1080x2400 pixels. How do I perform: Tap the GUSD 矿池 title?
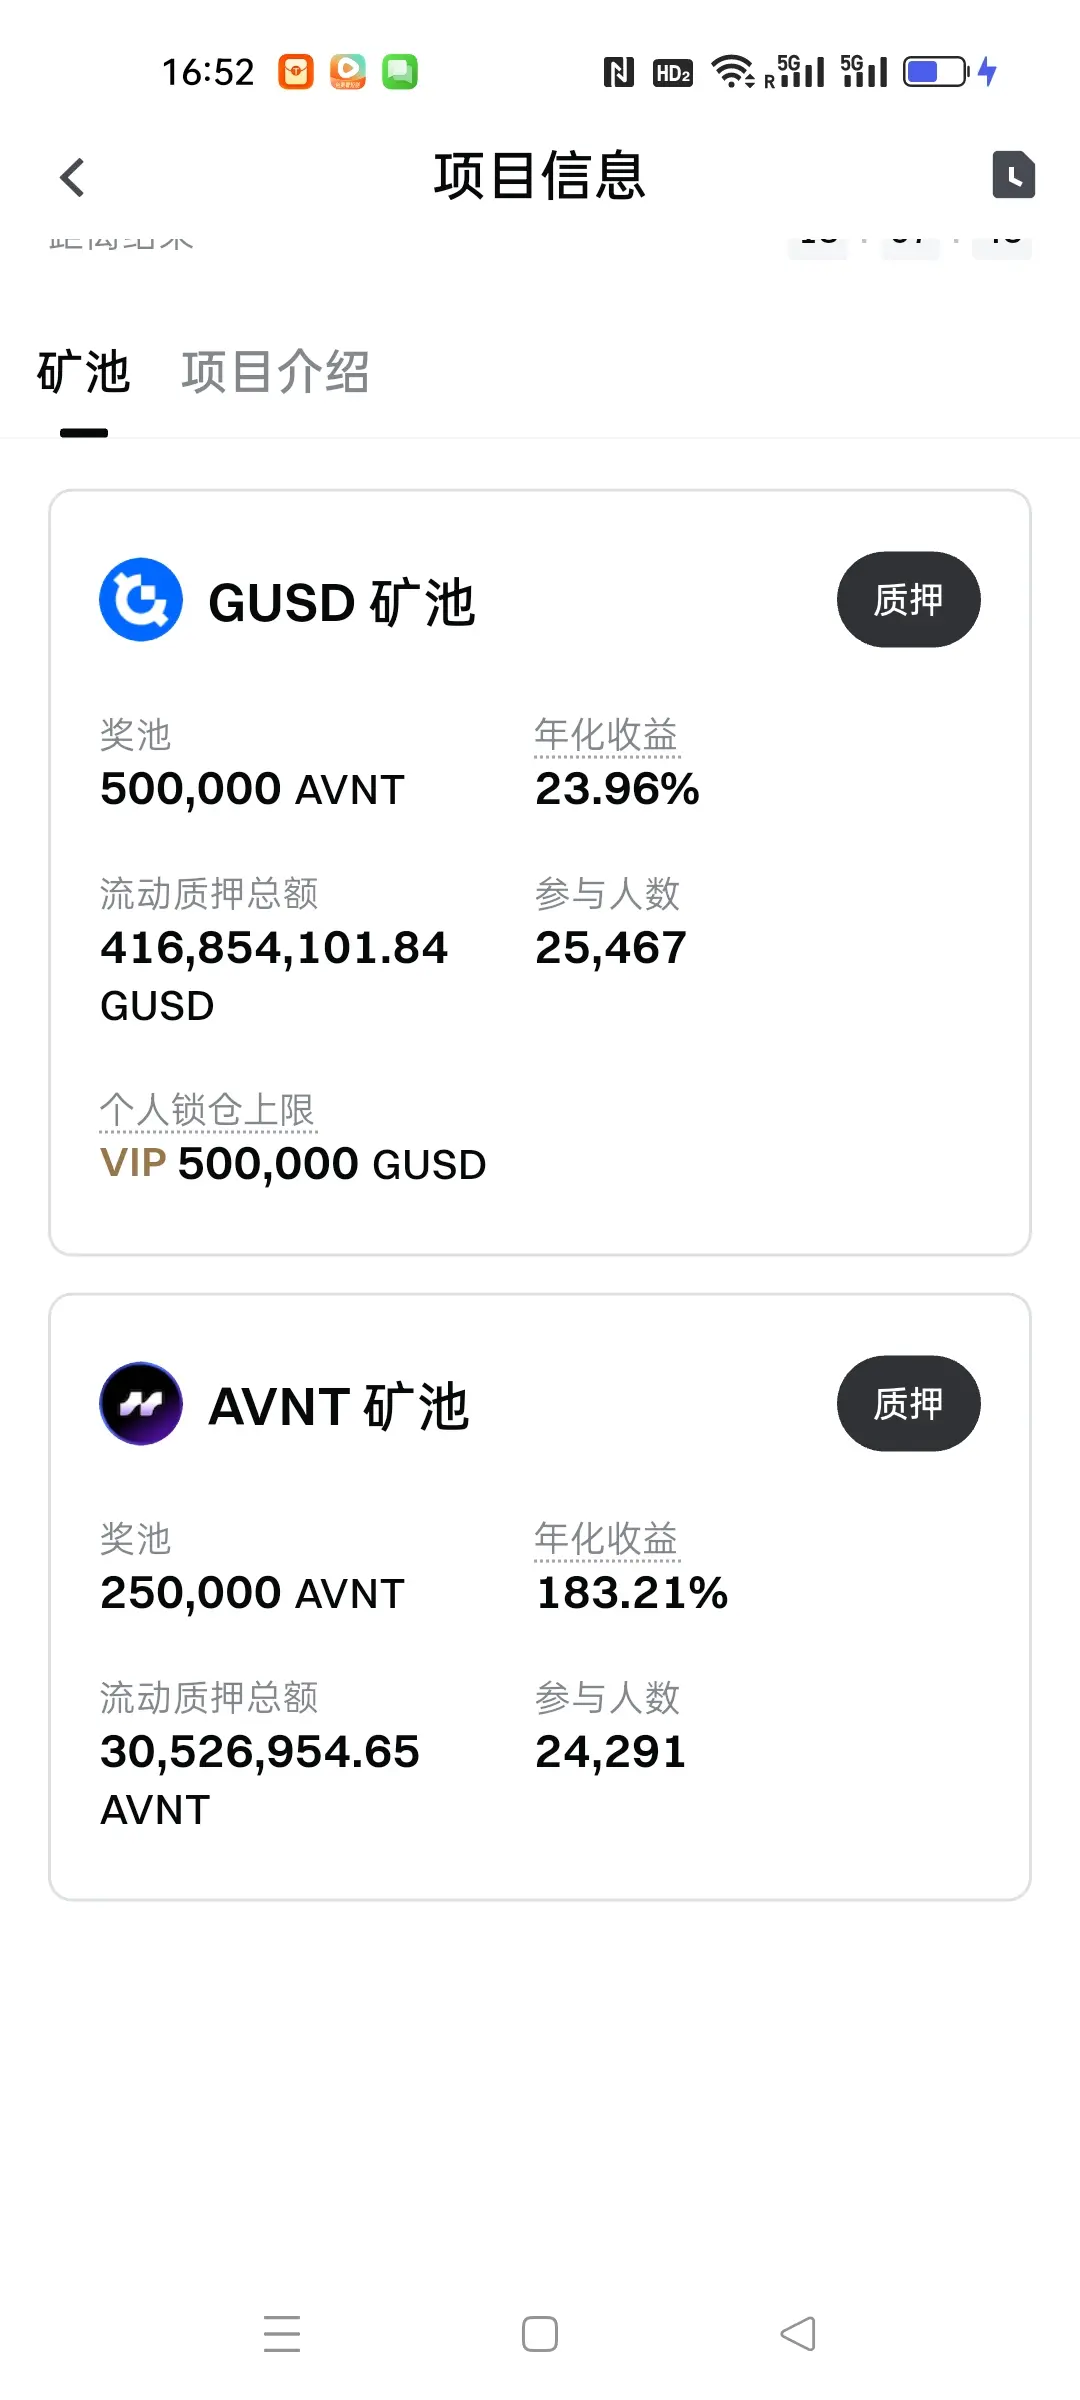point(342,602)
